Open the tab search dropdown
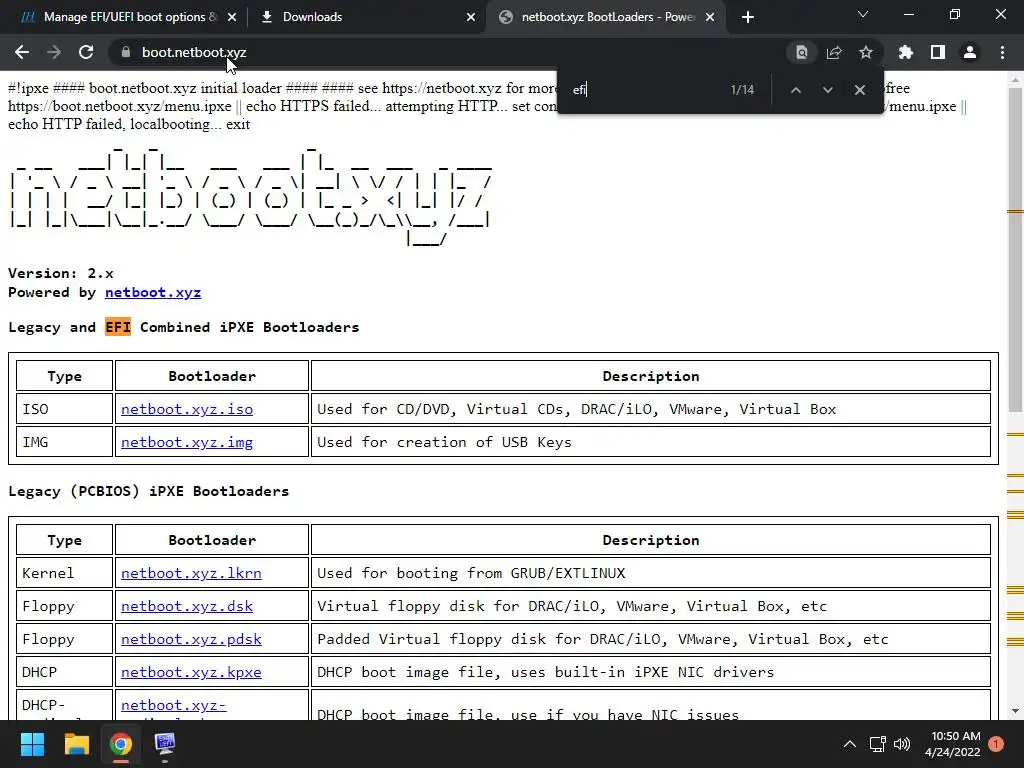The image size is (1024, 768). (x=863, y=14)
